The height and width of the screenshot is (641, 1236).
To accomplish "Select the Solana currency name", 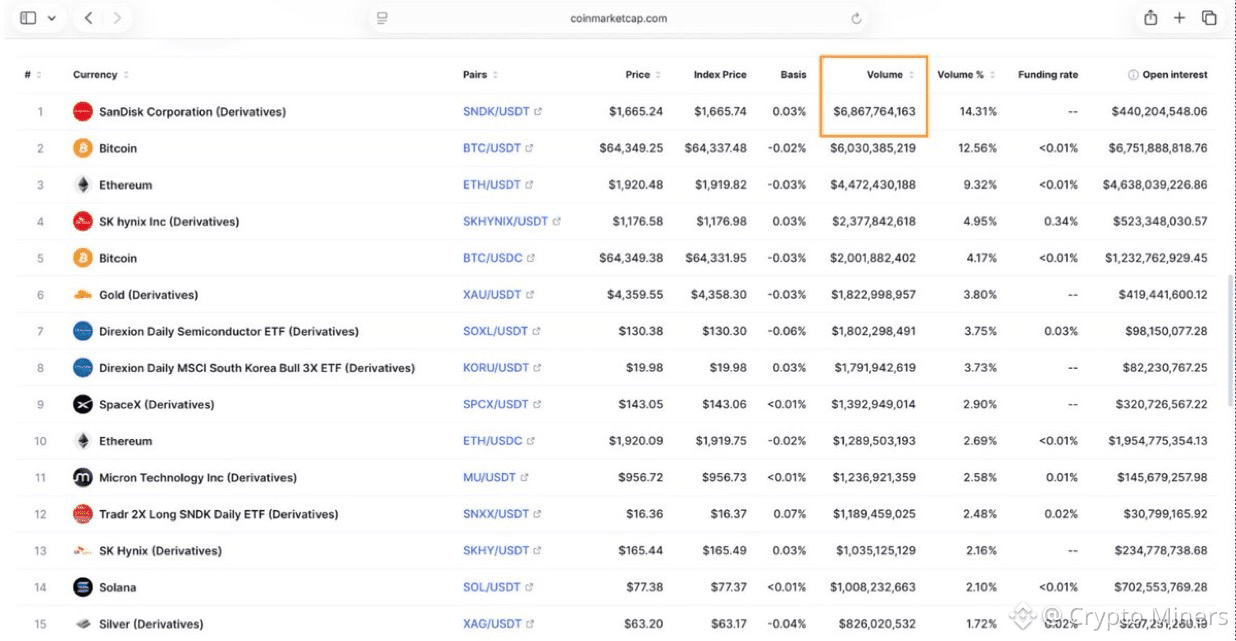I will (x=117, y=587).
